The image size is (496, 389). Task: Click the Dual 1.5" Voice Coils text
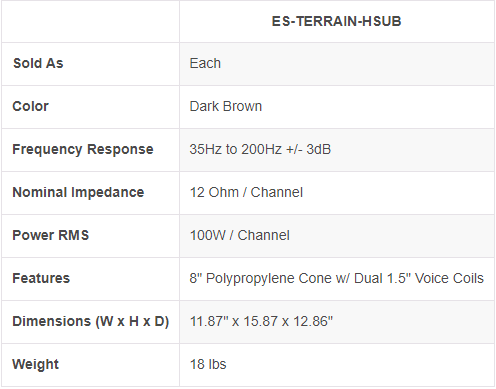click(x=419, y=278)
